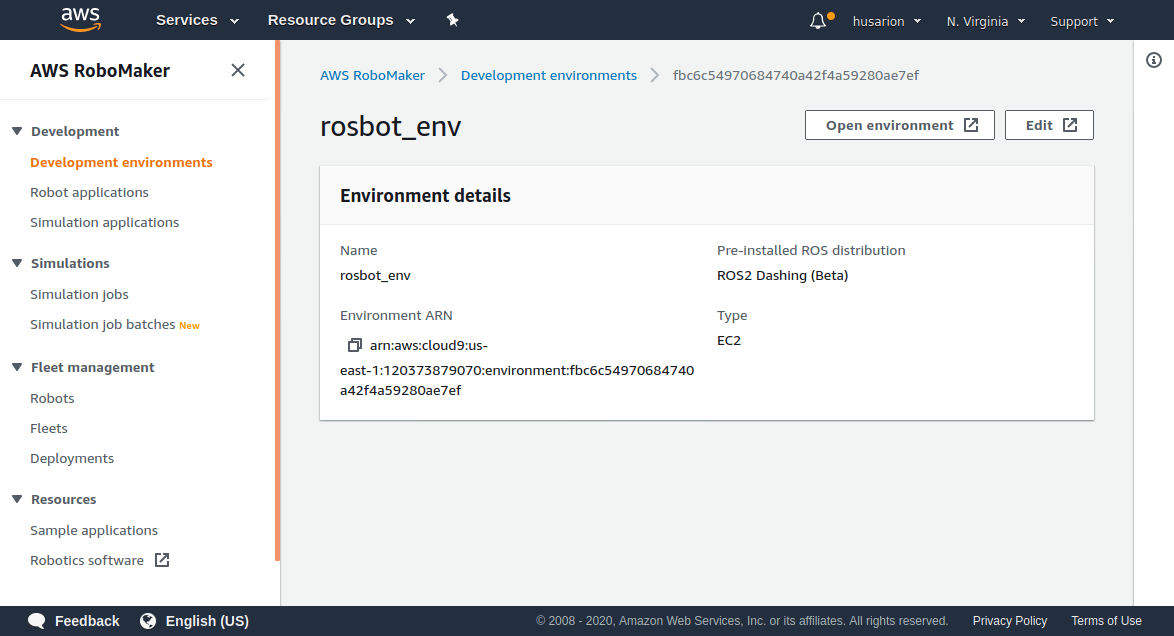Click external link icon beside Robotics software
This screenshot has height=636, width=1174.
[x=162, y=560]
